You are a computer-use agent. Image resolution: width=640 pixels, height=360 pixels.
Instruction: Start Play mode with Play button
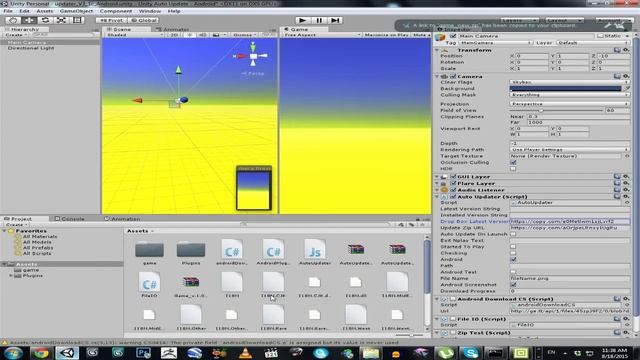click(302, 20)
